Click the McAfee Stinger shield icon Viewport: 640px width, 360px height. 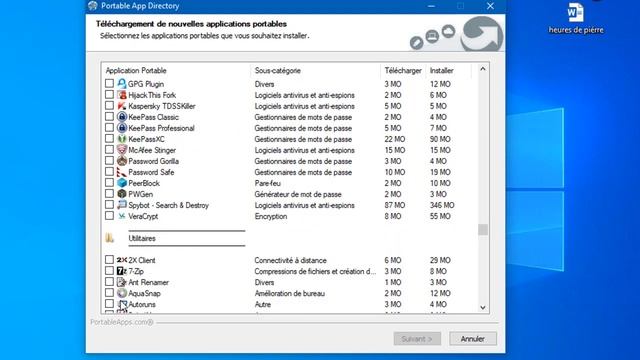[122, 150]
